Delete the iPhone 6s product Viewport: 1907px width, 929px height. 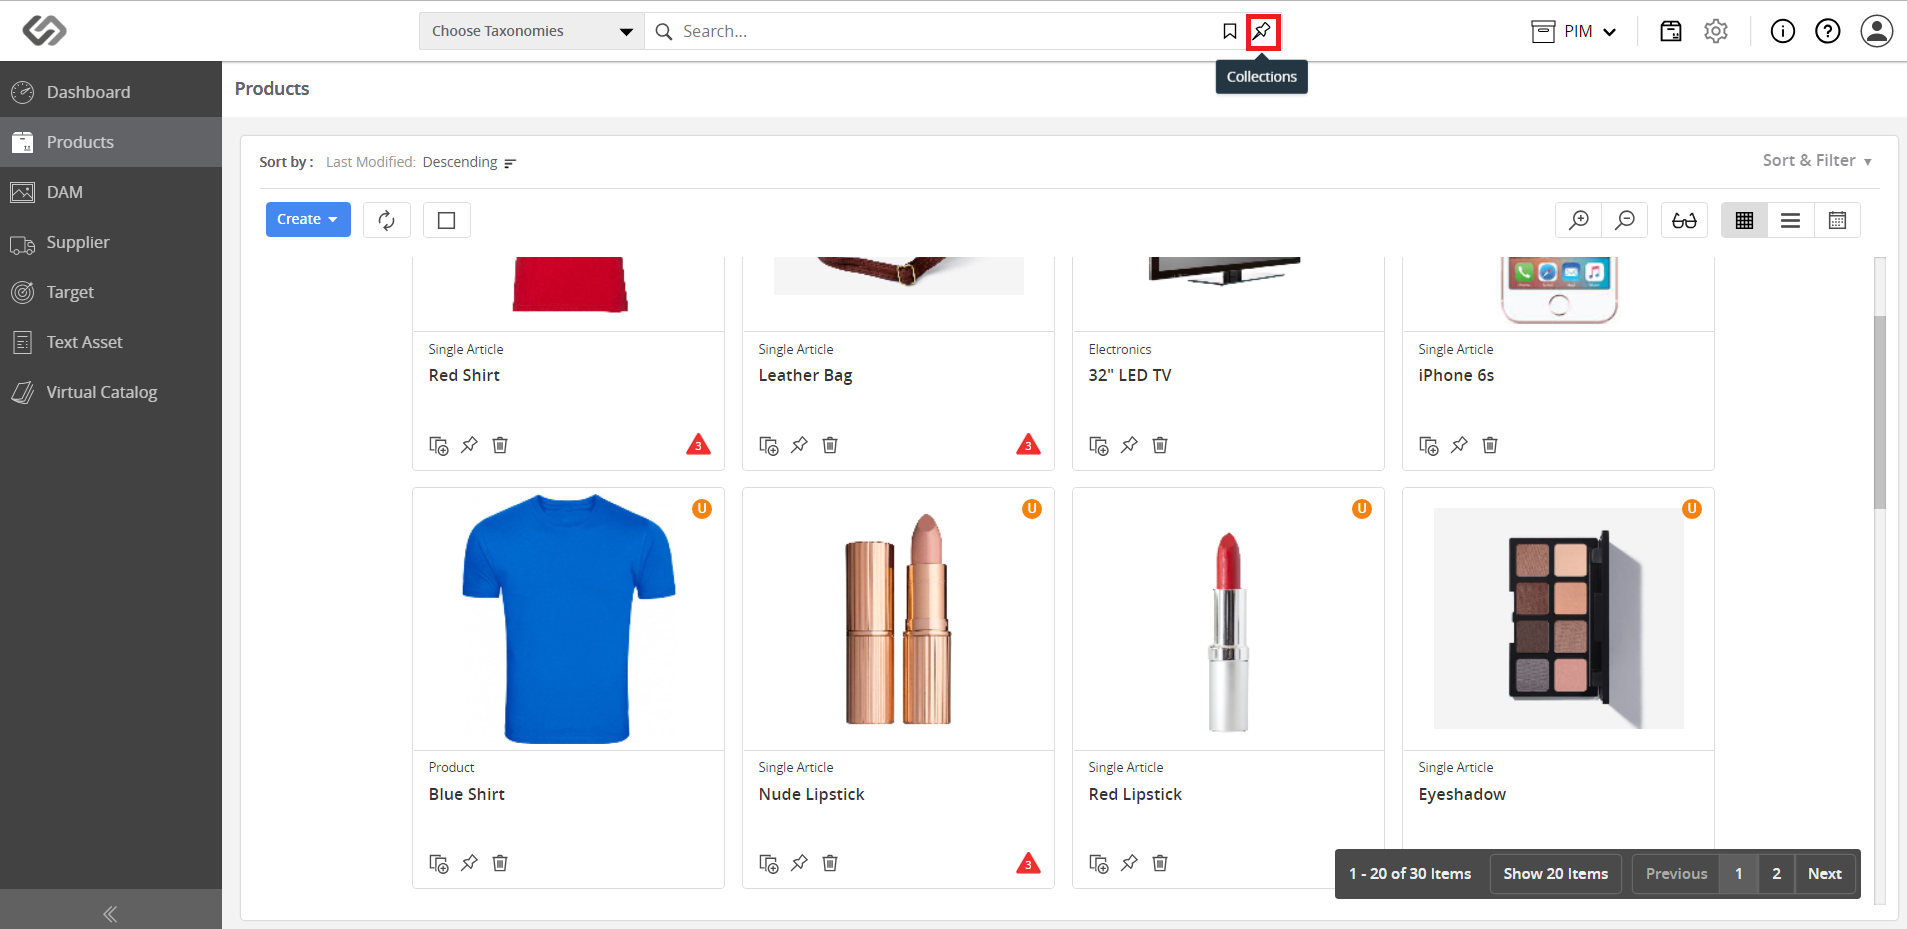tap(1490, 445)
